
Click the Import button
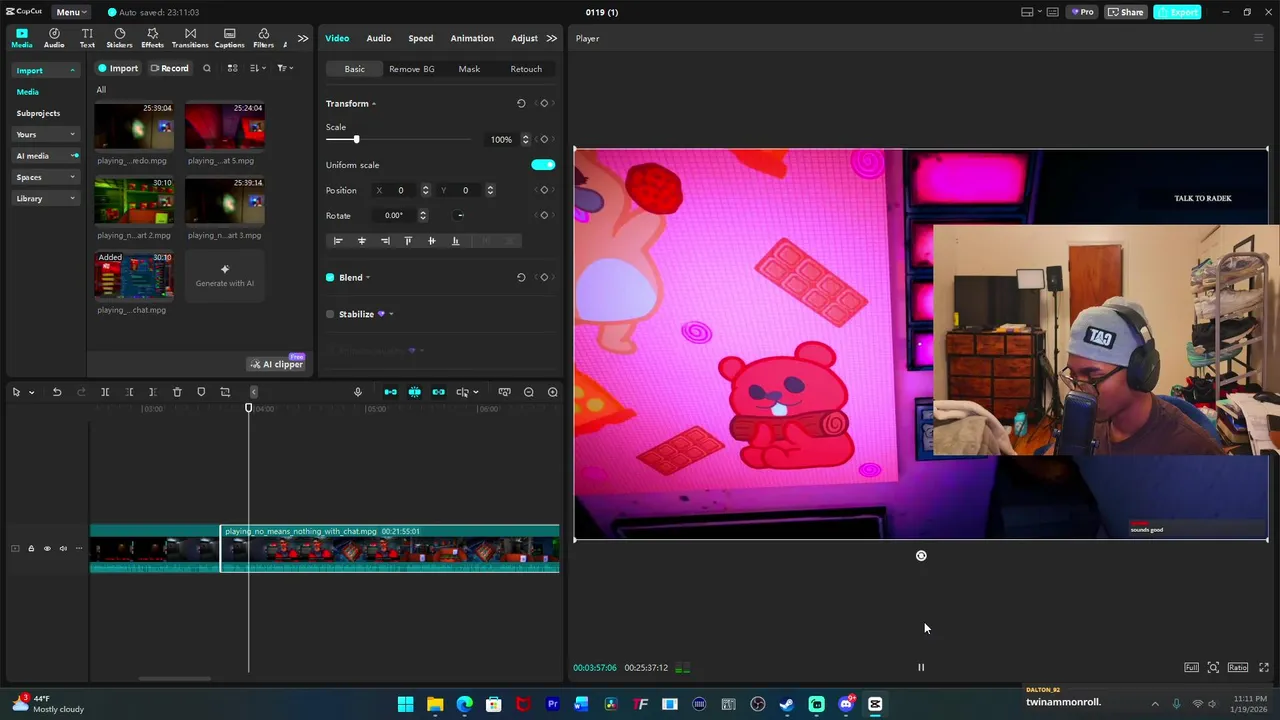(117, 68)
